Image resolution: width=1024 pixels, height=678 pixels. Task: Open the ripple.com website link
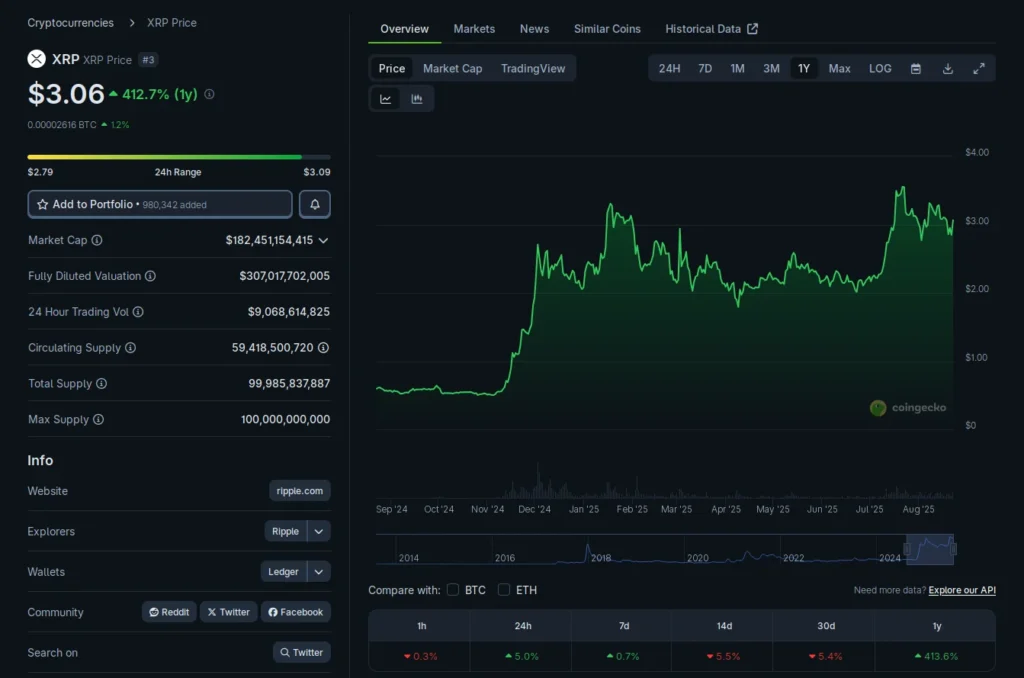pos(300,491)
